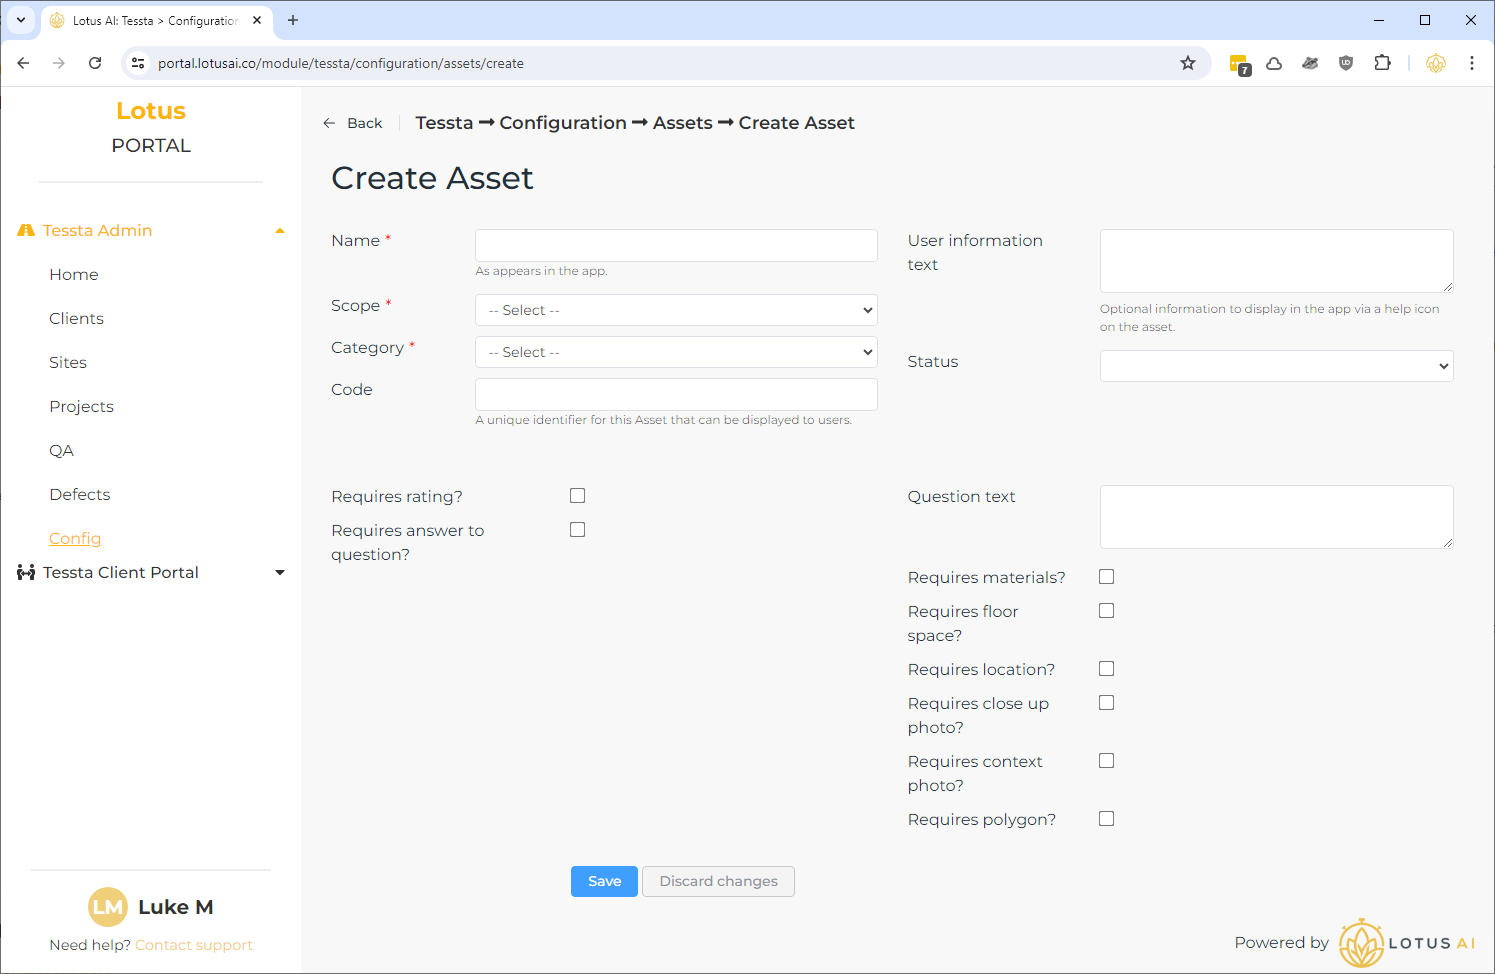This screenshot has height=974, width=1495.
Task: Collapse the Tessta Admin section arrow
Action: point(280,231)
